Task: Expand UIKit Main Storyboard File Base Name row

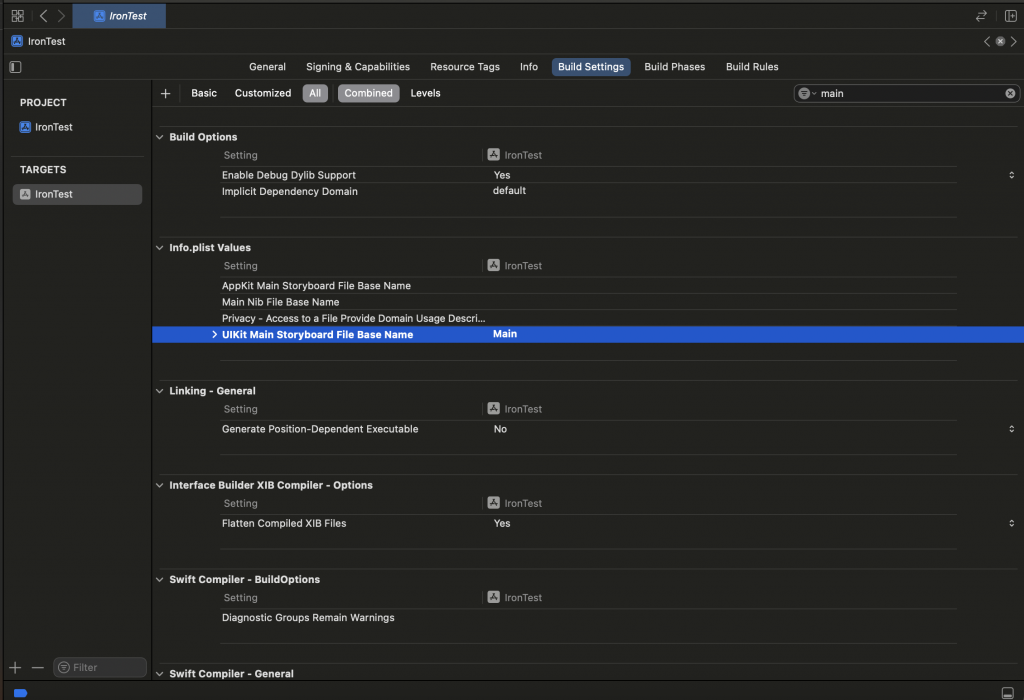Action: 214,334
